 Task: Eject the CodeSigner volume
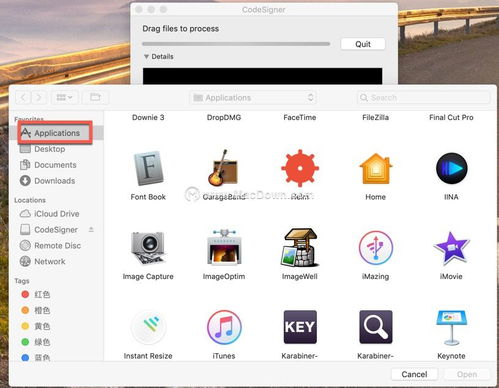pyautogui.click(x=91, y=229)
